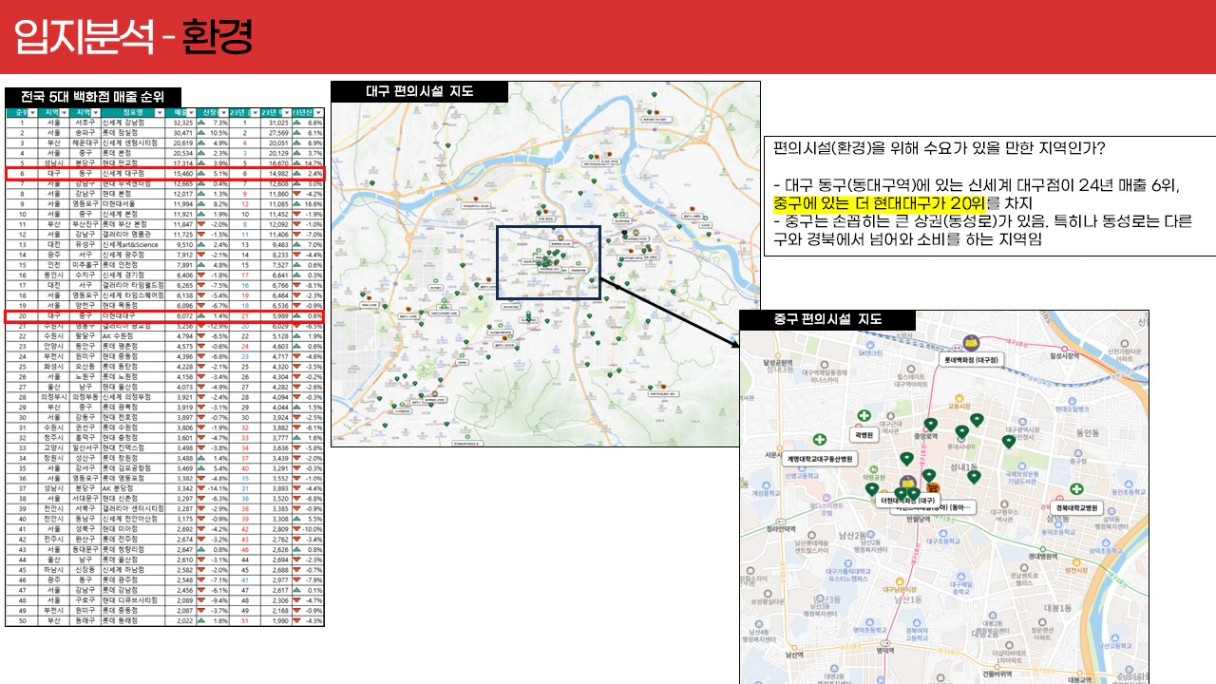Click the green cross beside 계명대학교대구동산병원 label
The width and height of the screenshot is (1216, 684).
pyautogui.click(x=820, y=440)
